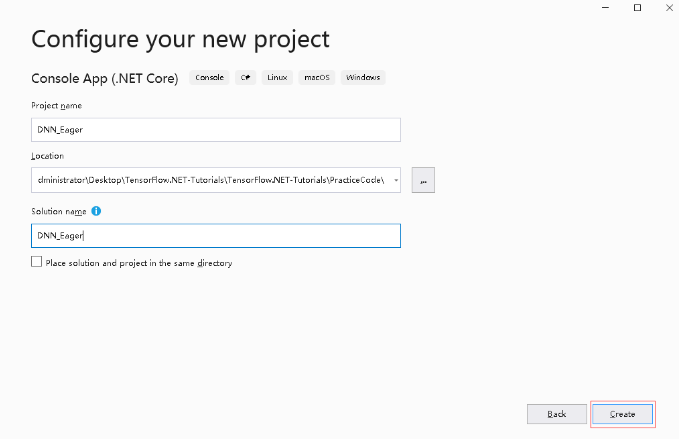The width and height of the screenshot is (679, 439).
Task: Click the C# language tag
Action: 246,77
